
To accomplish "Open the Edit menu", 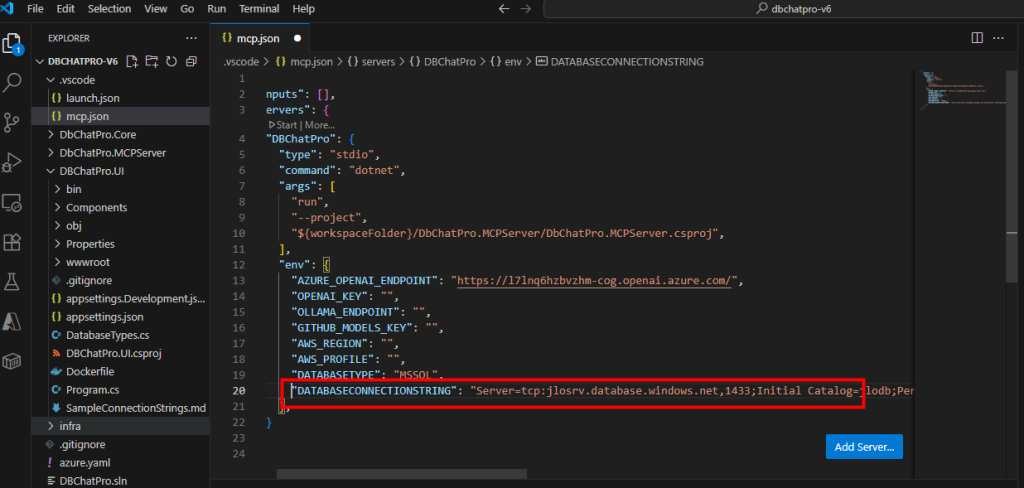I will pyautogui.click(x=65, y=9).
